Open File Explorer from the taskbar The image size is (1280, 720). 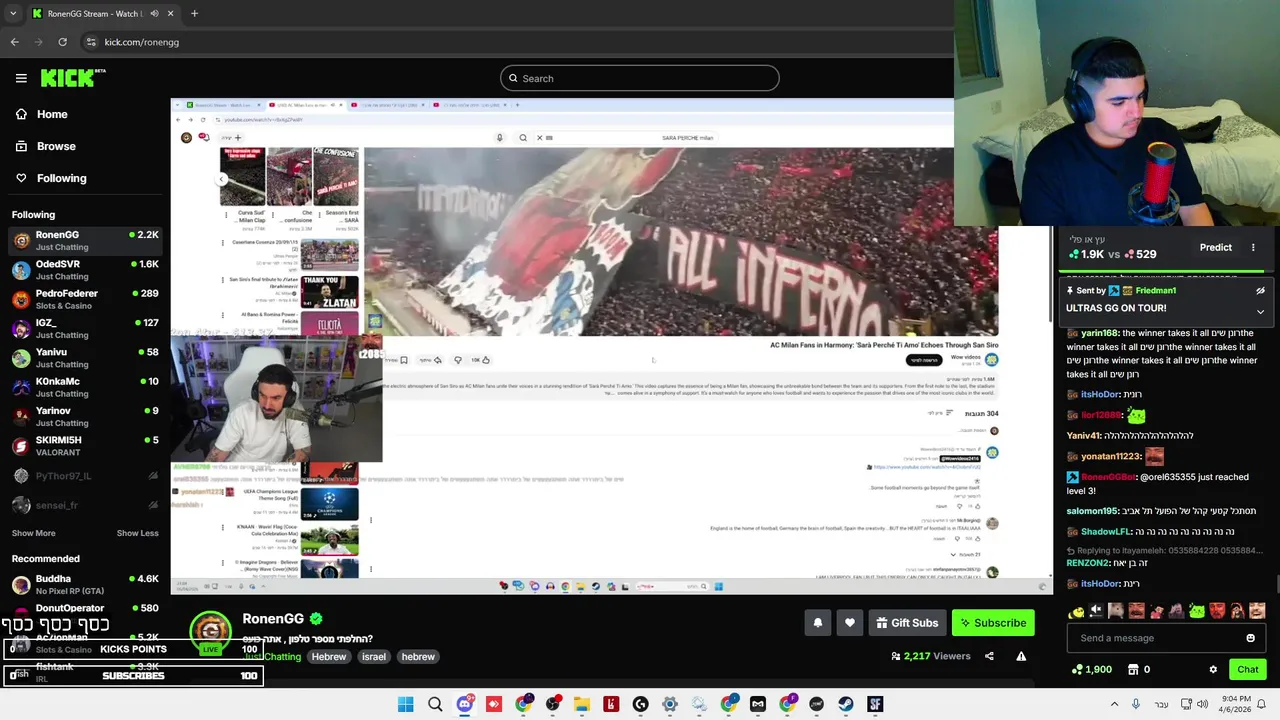click(582, 704)
